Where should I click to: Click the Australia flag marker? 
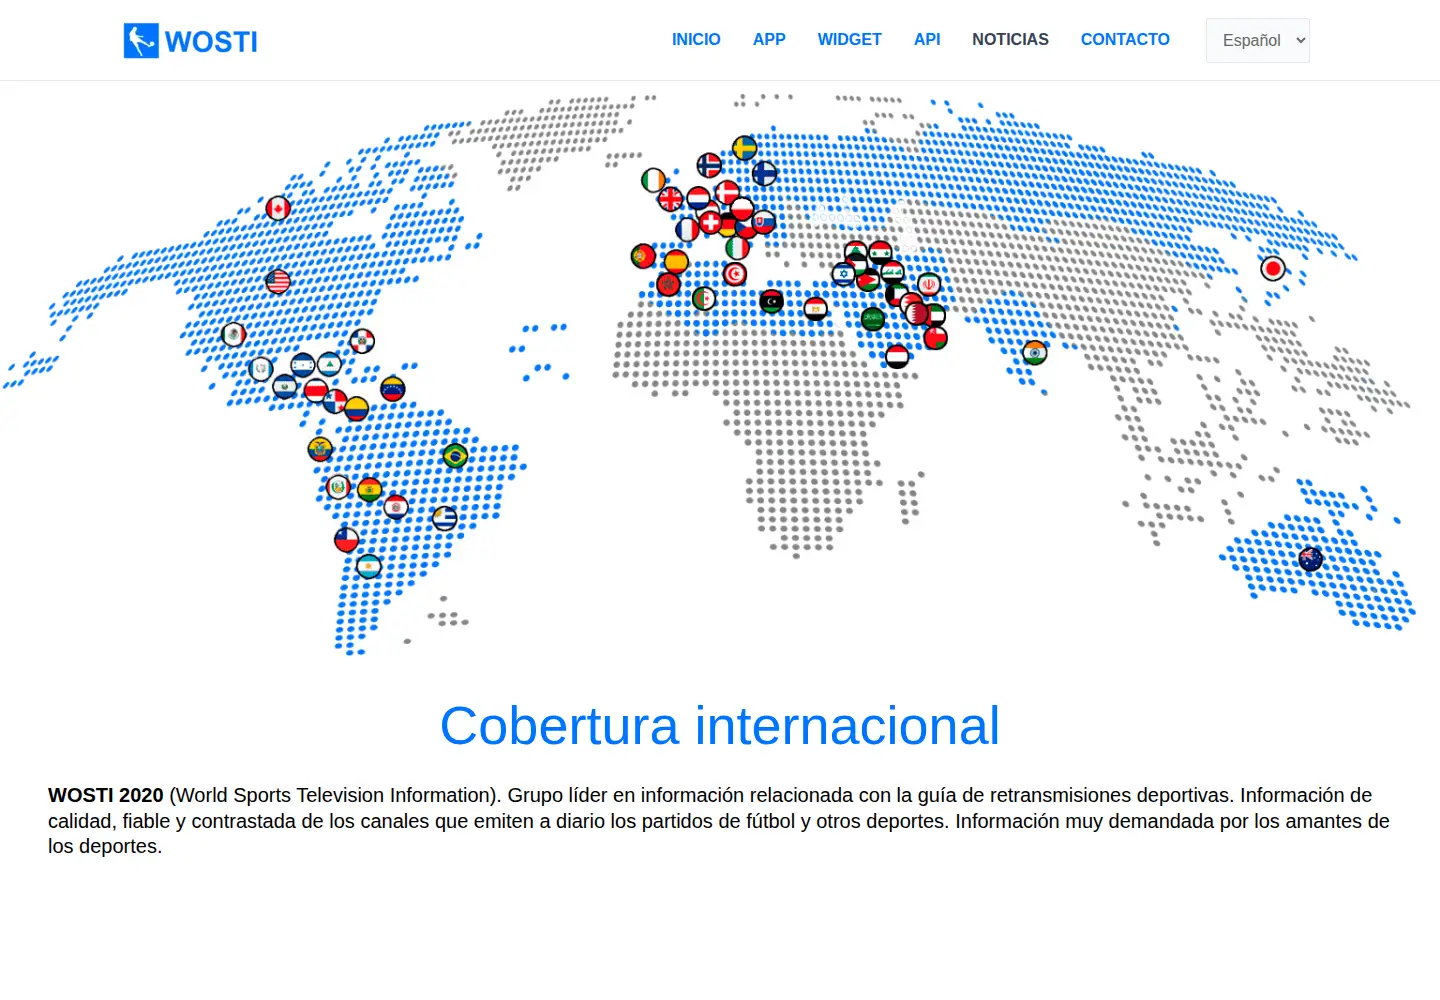click(1310, 559)
